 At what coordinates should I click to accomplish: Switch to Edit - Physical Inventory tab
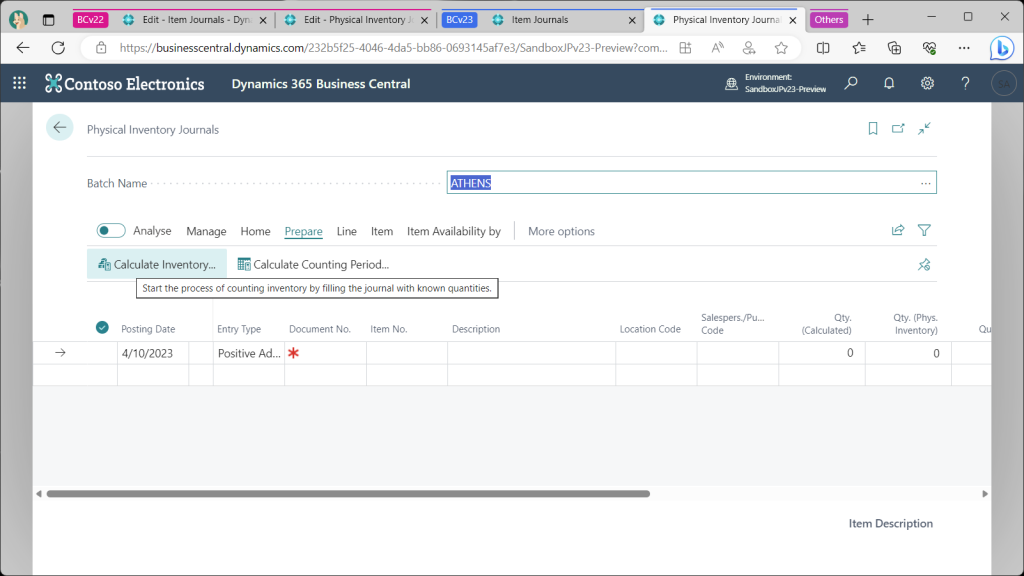[x=358, y=20]
